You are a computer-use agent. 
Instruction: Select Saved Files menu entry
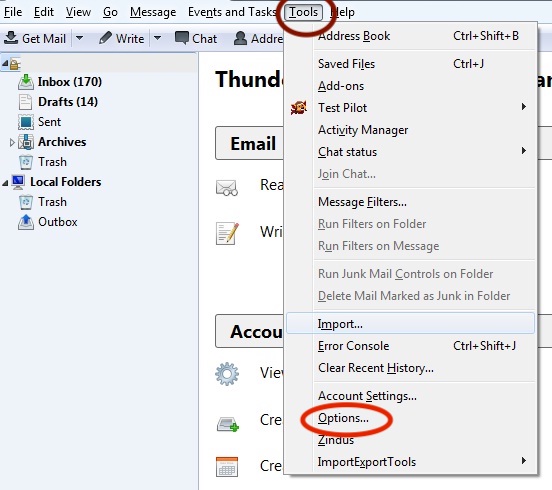tap(411, 64)
